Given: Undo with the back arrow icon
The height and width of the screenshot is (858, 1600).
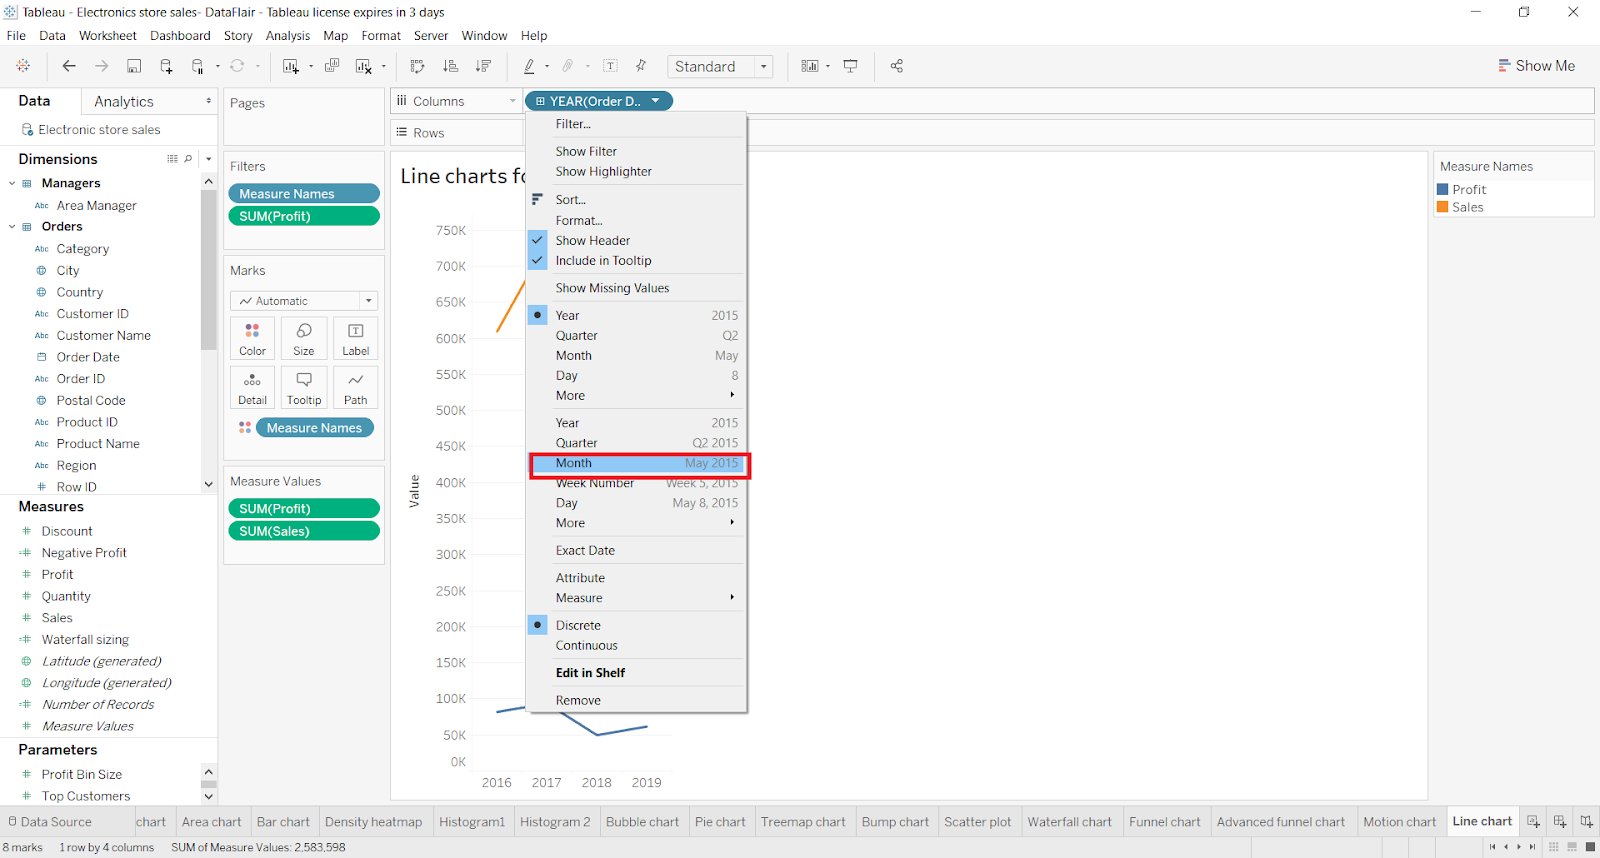Looking at the screenshot, I should tap(69, 66).
